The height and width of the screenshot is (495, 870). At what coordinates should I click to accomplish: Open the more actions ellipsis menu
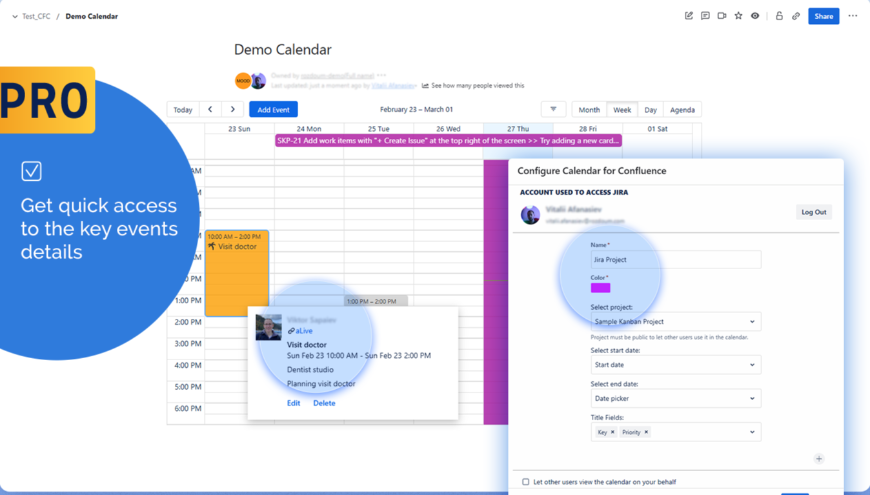coord(853,16)
